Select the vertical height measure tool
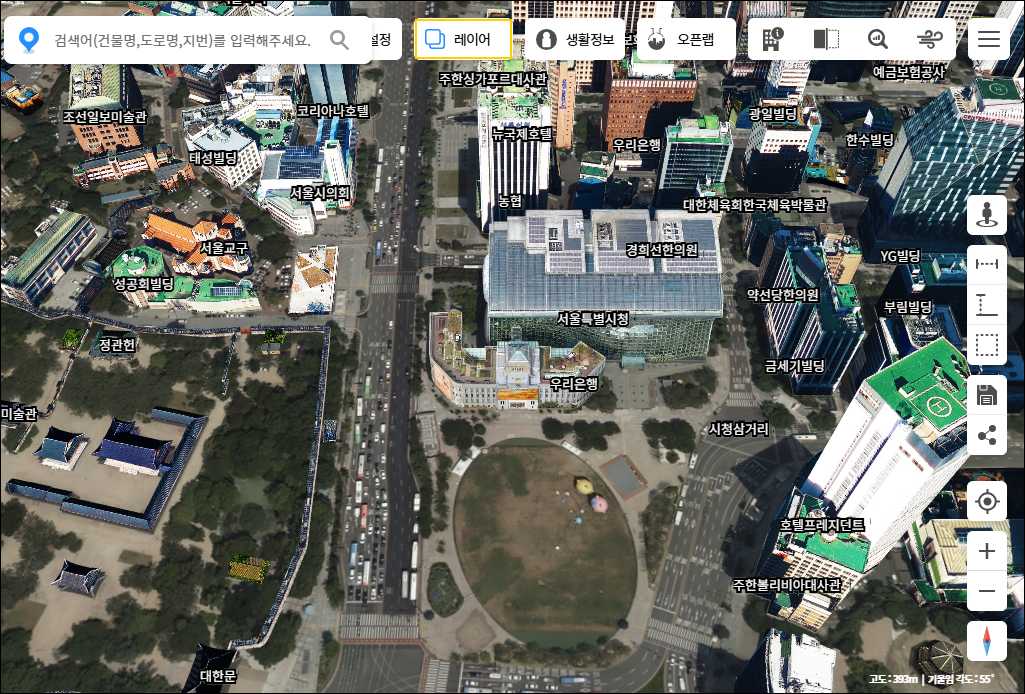Viewport: 1025px width, 694px height. click(x=987, y=305)
